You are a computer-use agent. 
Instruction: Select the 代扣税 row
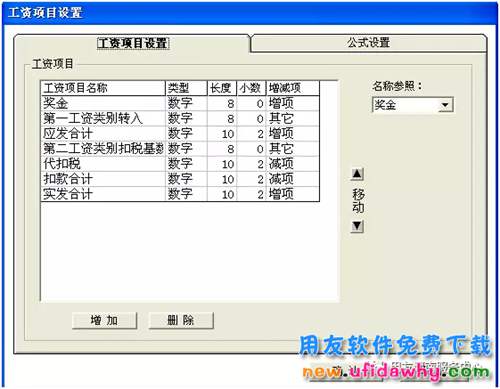(180, 164)
